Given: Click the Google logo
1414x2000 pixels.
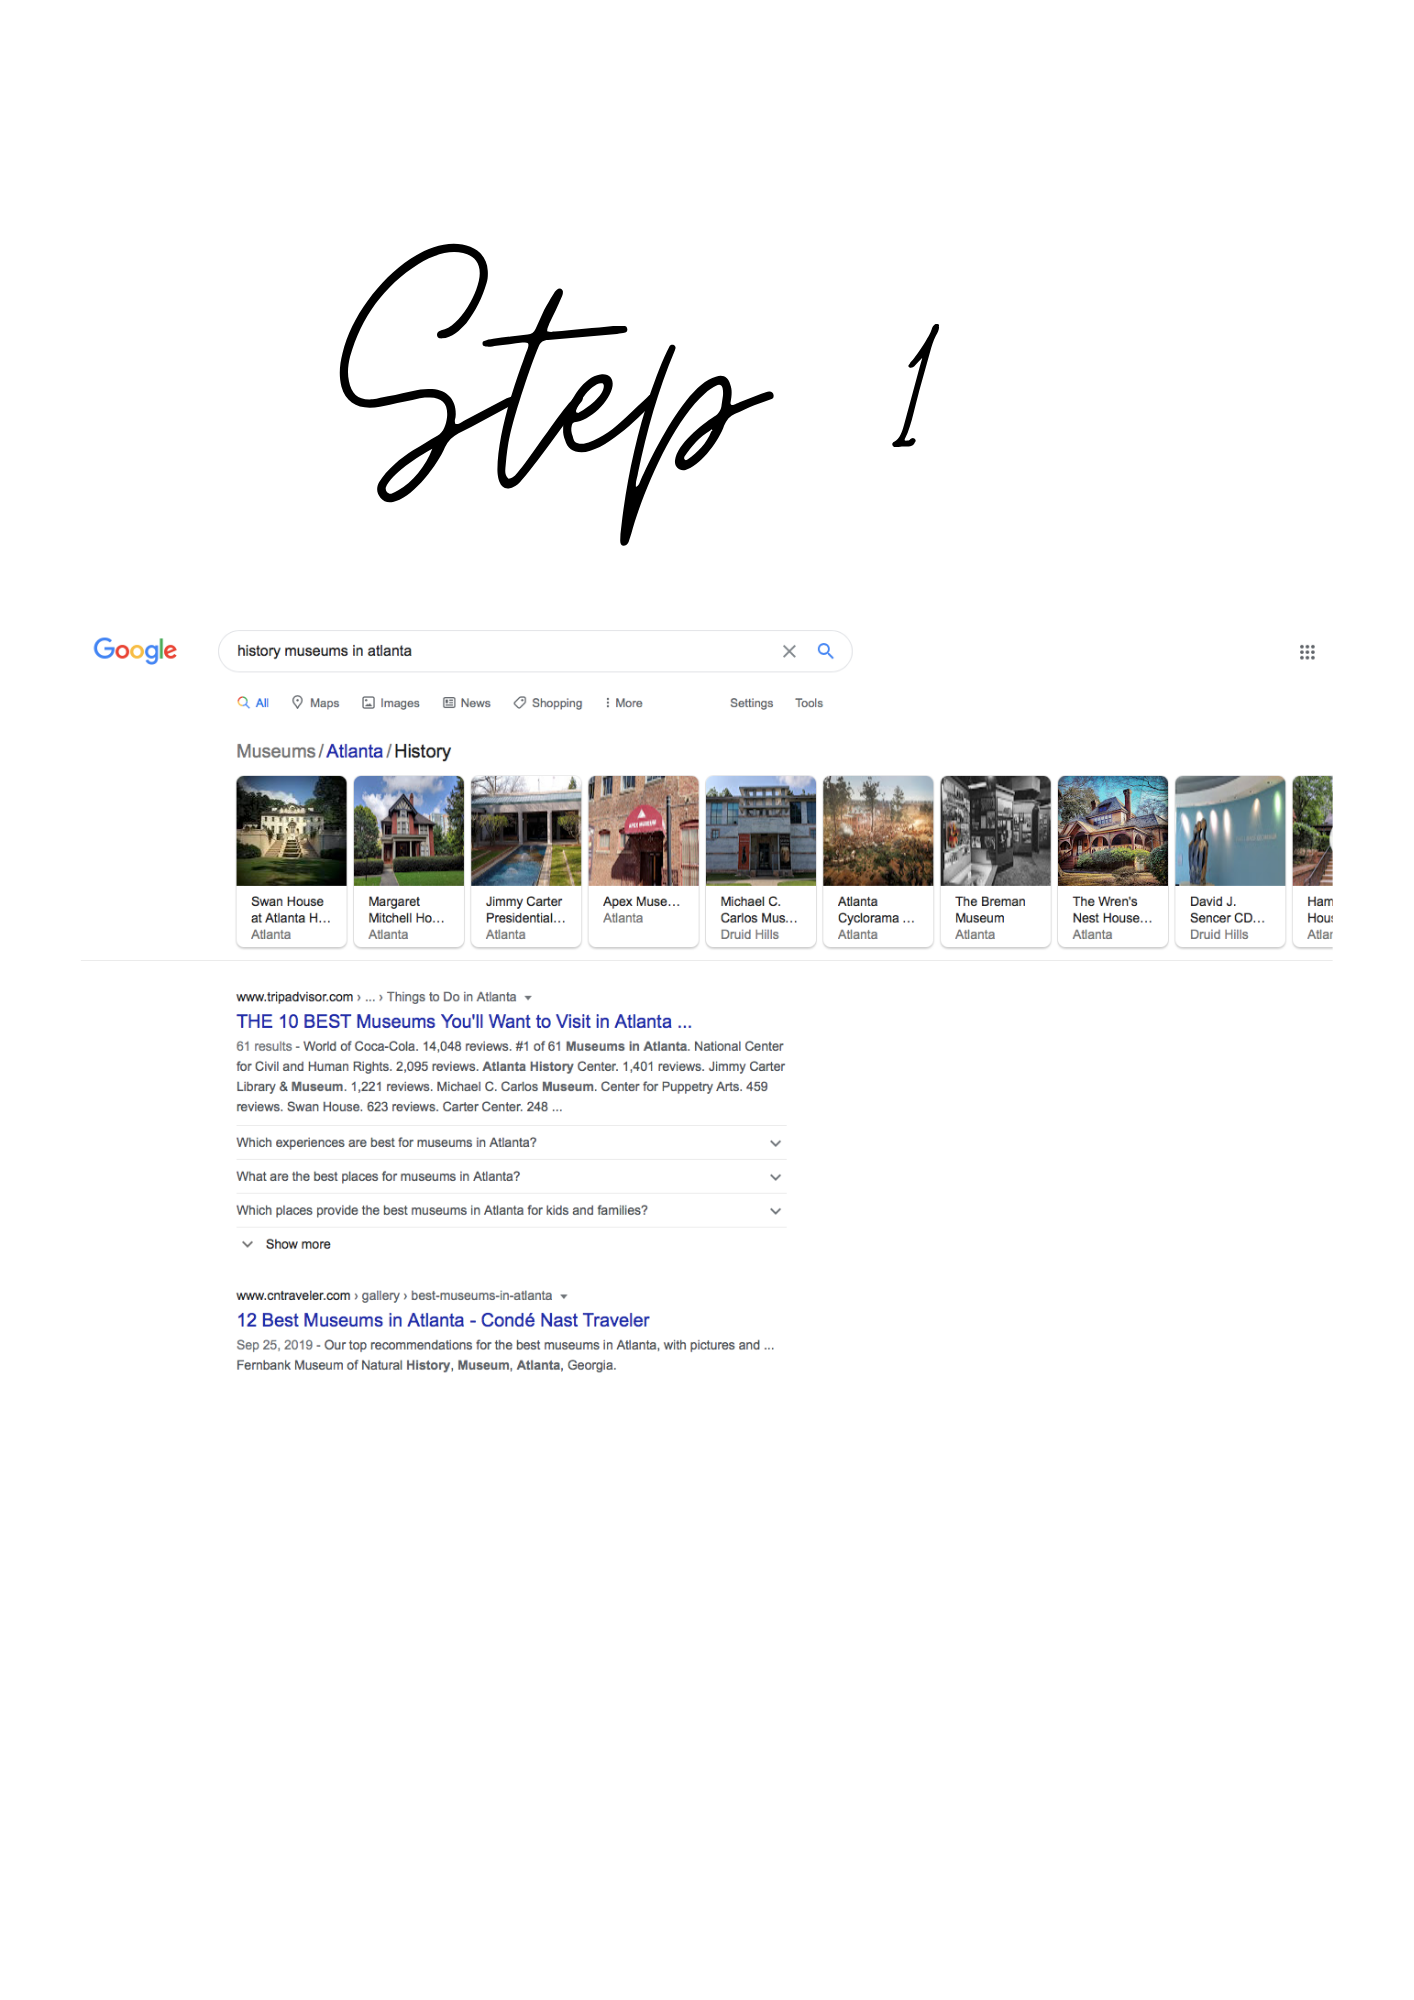Looking at the screenshot, I should click(x=135, y=650).
